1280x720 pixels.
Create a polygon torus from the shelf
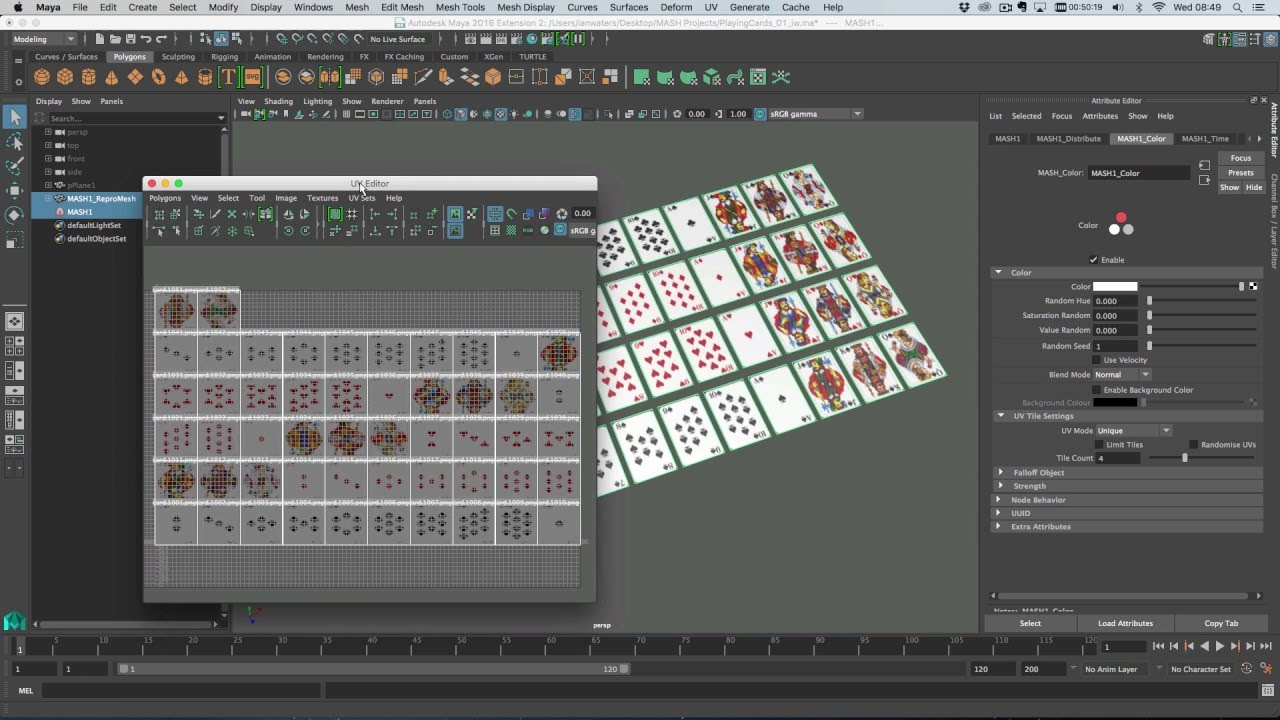[158, 77]
